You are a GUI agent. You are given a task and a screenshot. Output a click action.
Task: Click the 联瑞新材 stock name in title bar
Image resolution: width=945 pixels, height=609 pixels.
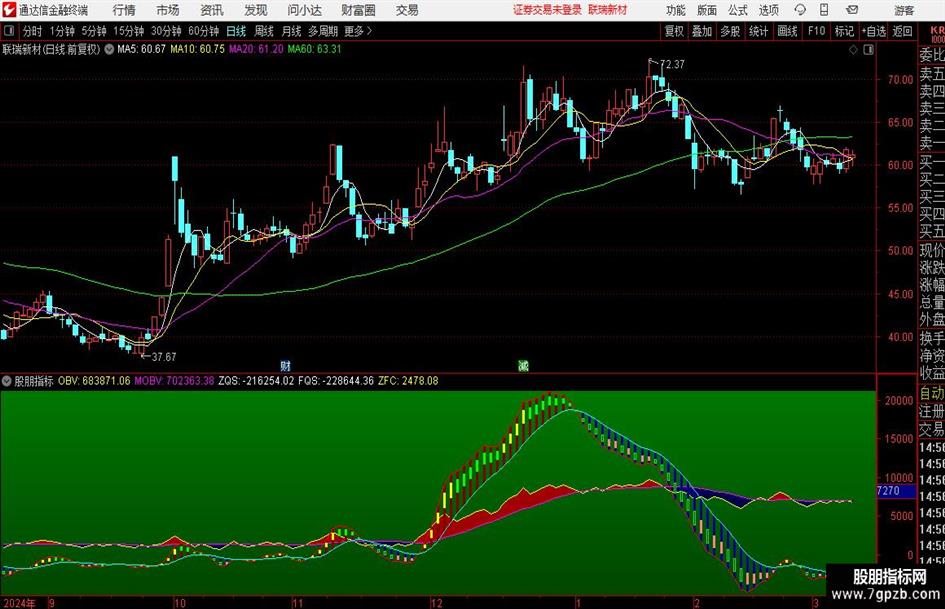click(x=608, y=10)
